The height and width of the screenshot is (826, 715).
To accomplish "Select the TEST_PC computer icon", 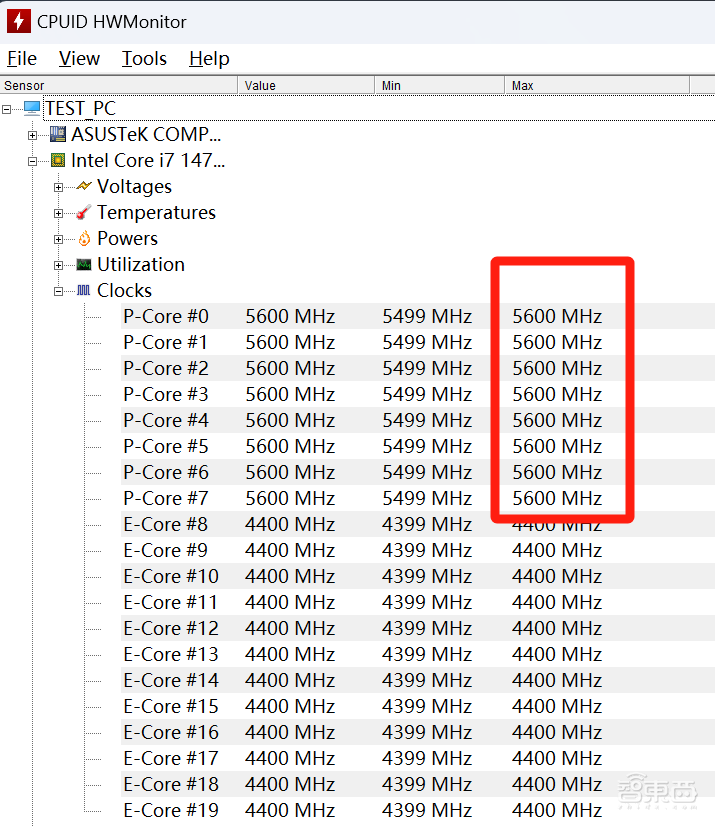I will click(x=32, y=108).
